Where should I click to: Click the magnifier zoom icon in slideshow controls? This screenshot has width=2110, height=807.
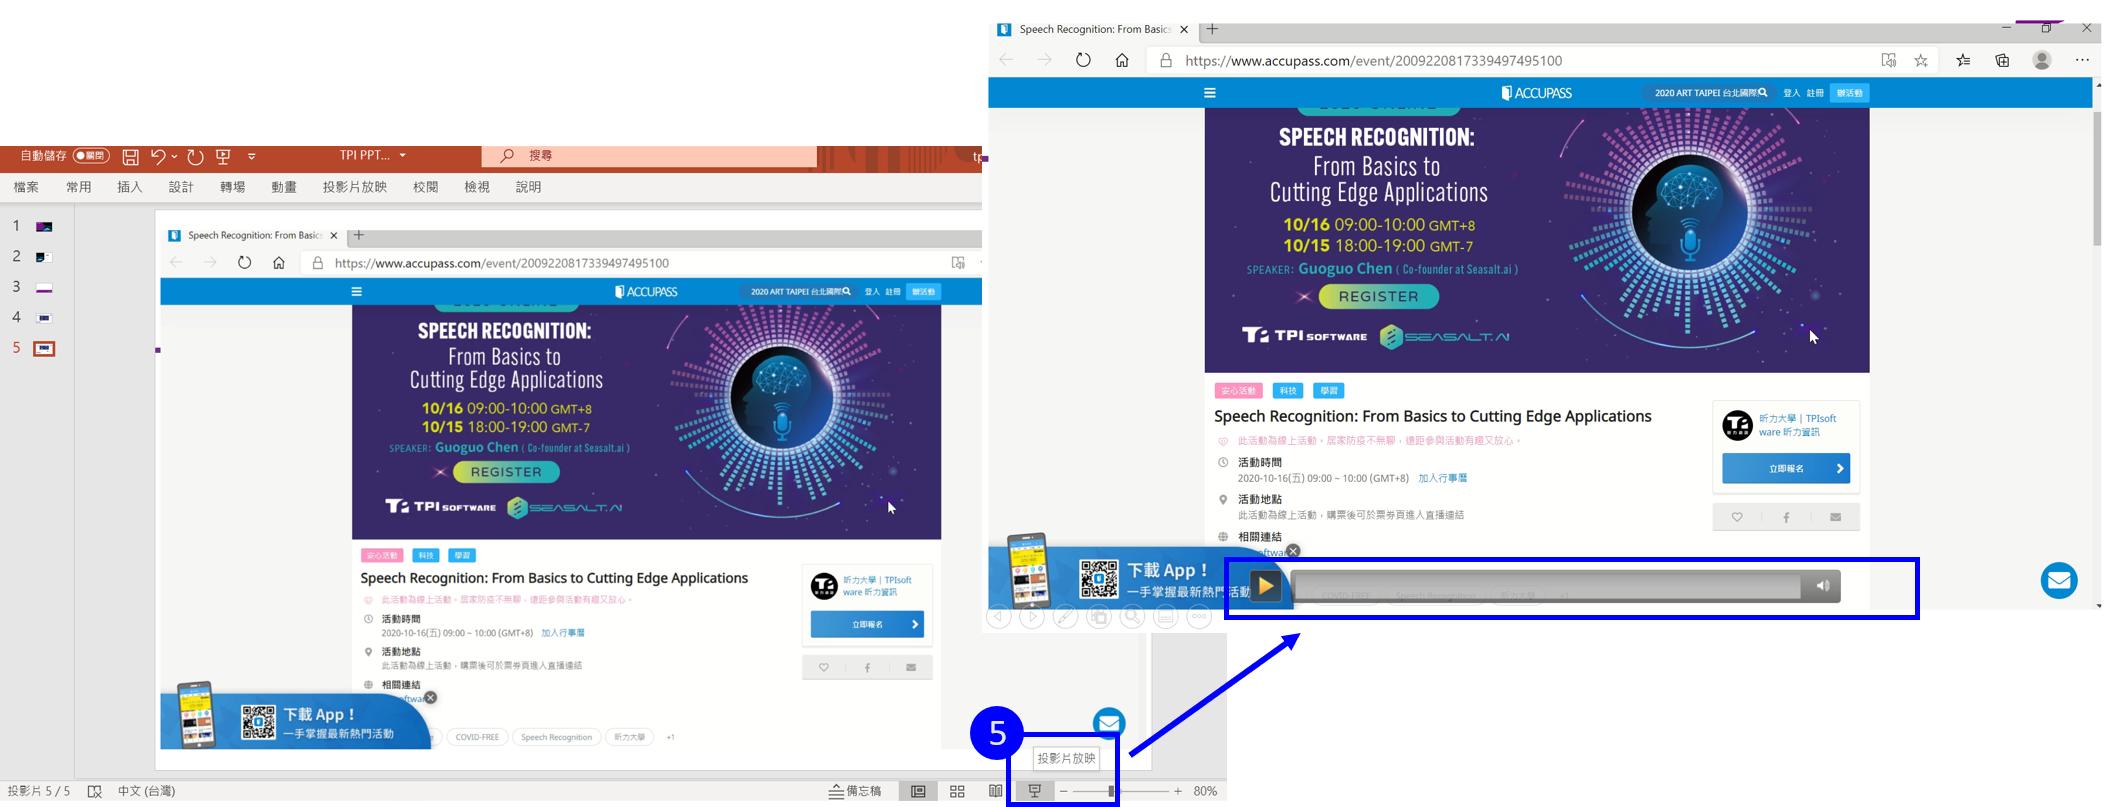(x=1132, y=617)
